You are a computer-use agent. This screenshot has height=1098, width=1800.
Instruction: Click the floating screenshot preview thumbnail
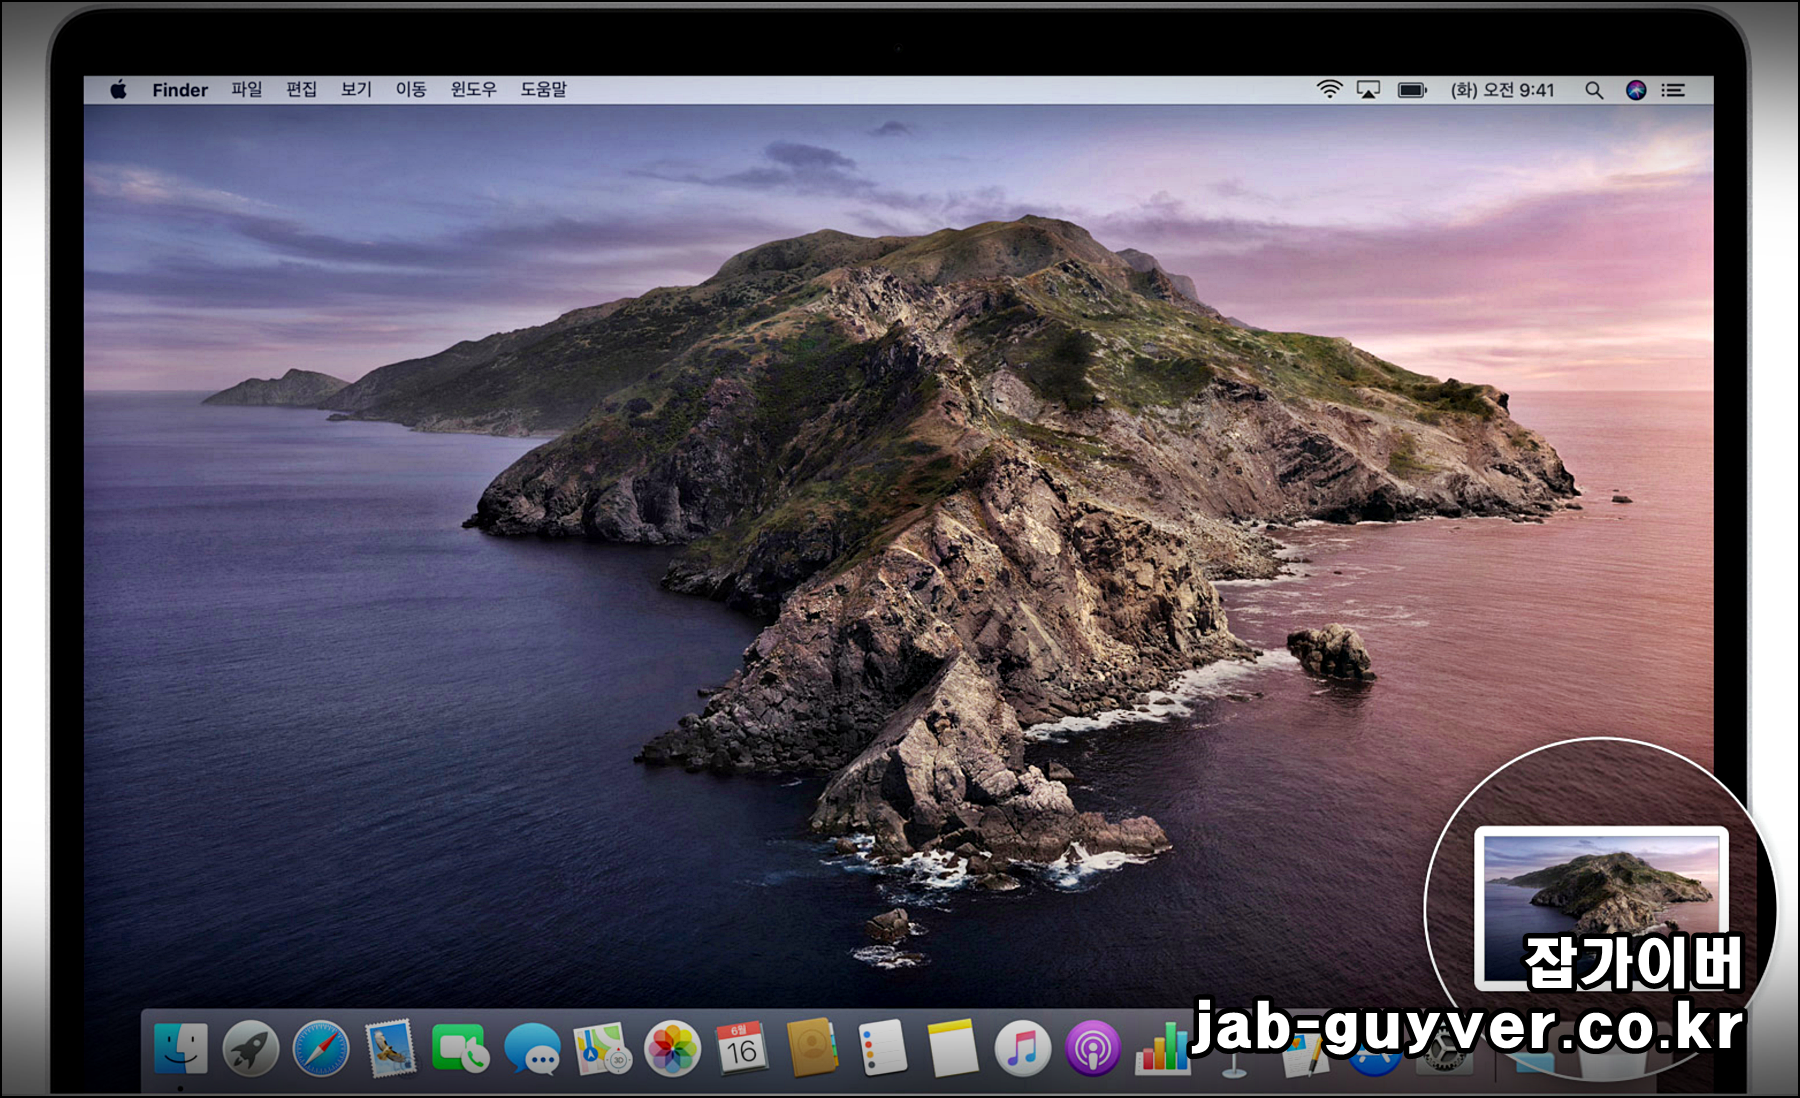(1601, 907)
